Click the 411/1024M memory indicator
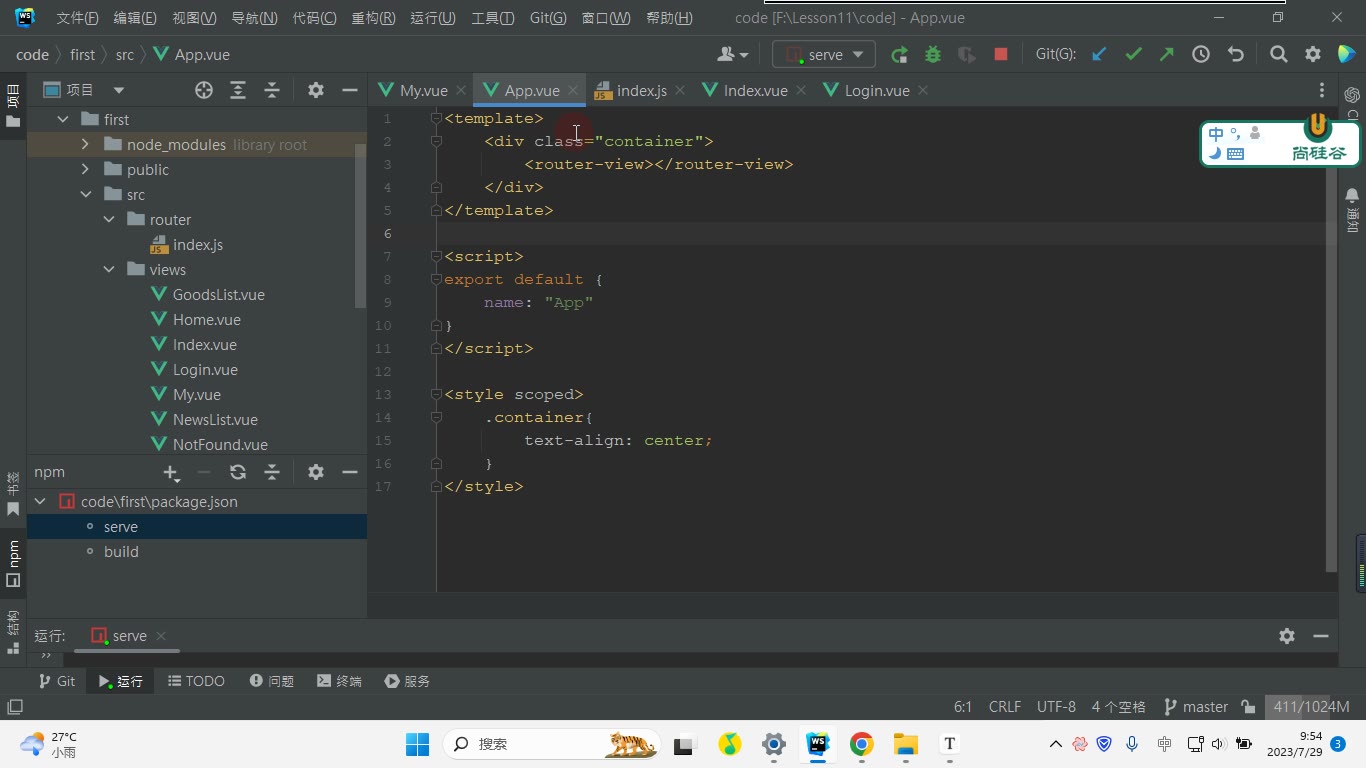The width and height of the screenshot is (1366, 768). (x=1312, y=707)
